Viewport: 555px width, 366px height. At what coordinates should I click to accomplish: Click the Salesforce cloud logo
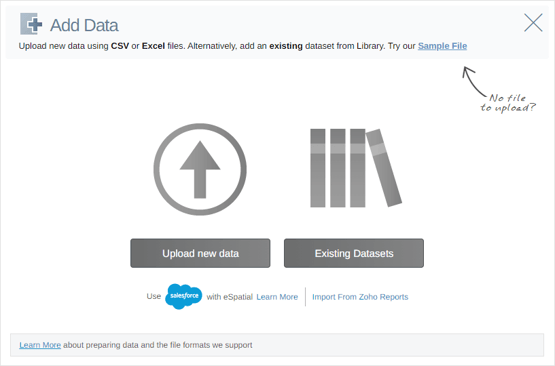tap(183, 296)
